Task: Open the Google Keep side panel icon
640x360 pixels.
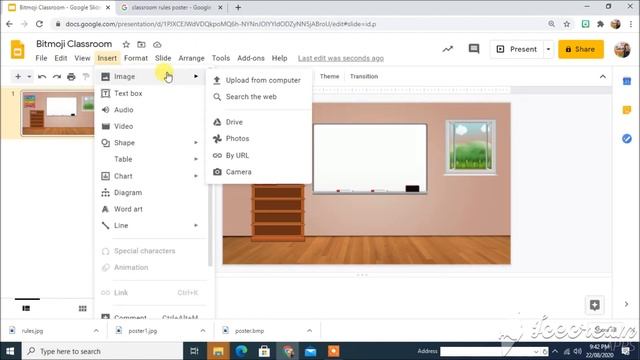Action: [x=627, y=110]
